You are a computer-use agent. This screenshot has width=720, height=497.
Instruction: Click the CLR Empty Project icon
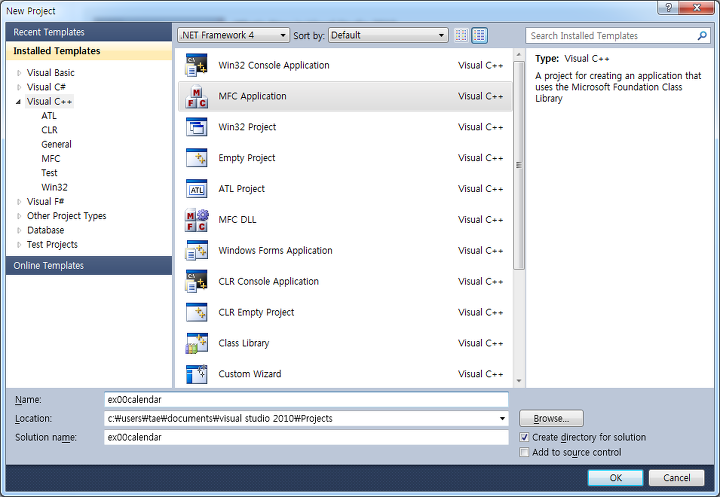[197, 312]
